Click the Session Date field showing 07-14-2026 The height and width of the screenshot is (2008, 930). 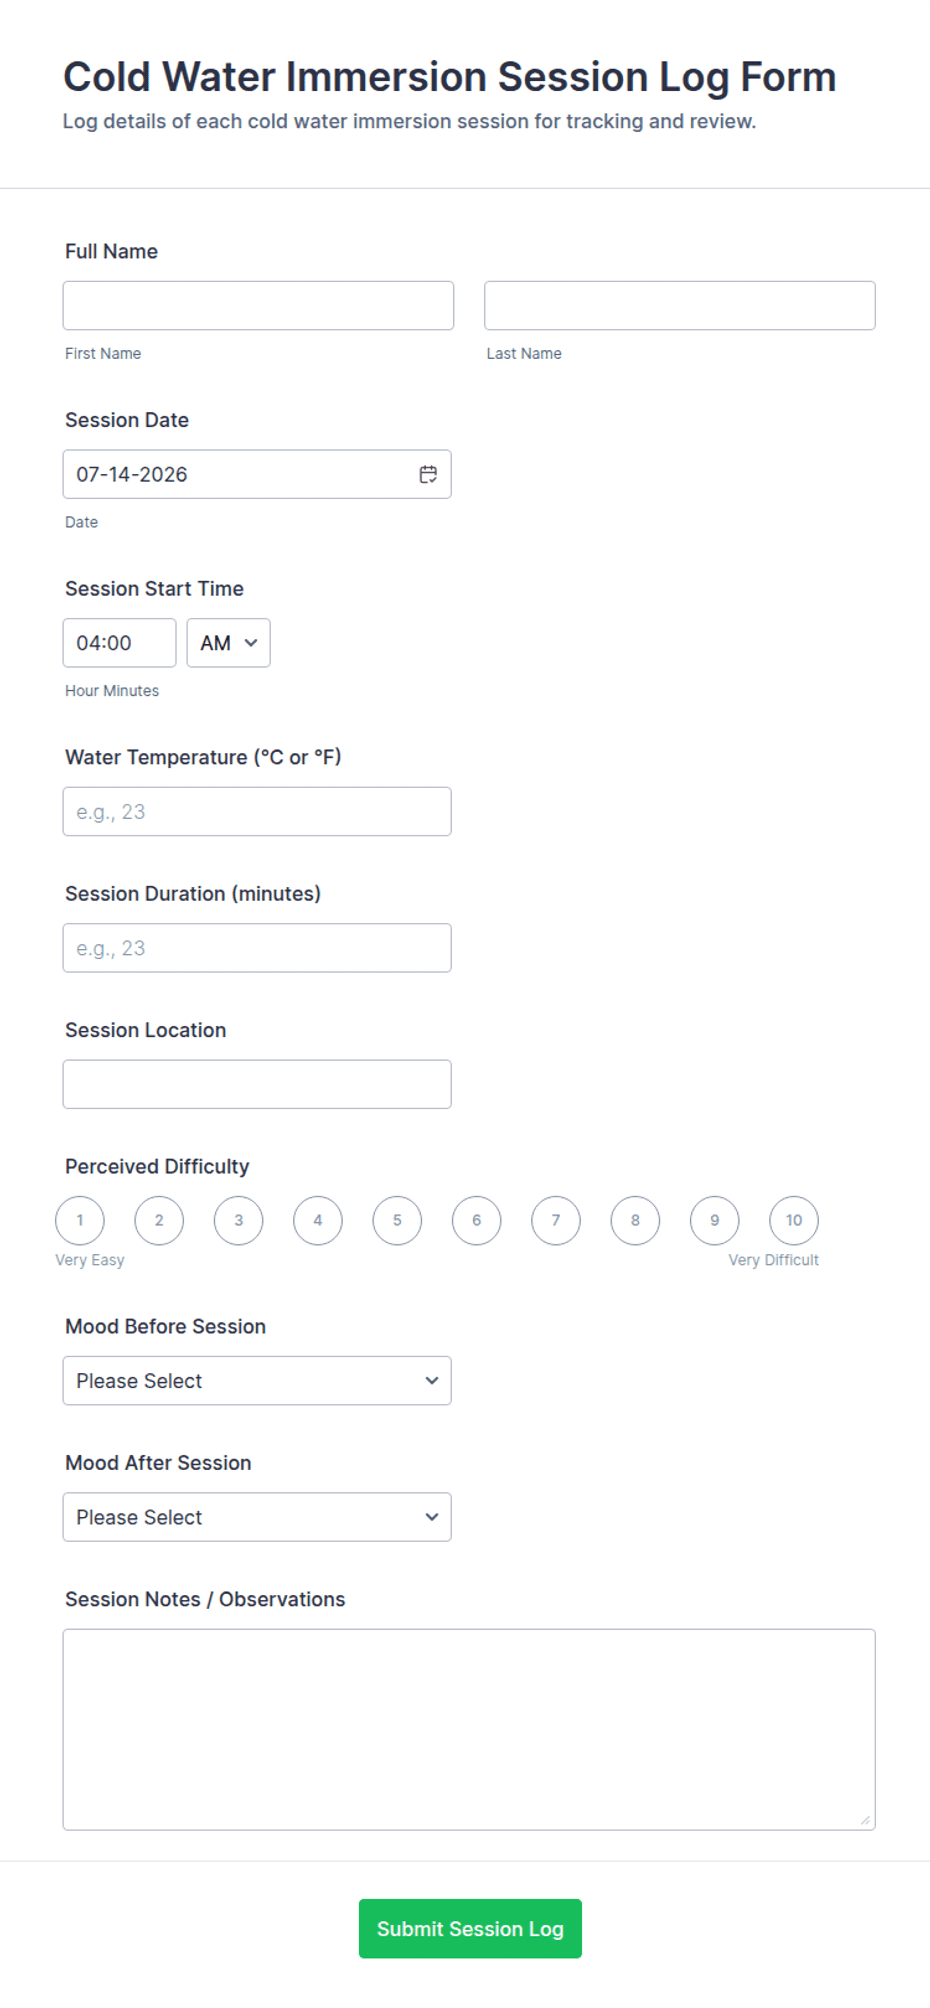(257, 474)
